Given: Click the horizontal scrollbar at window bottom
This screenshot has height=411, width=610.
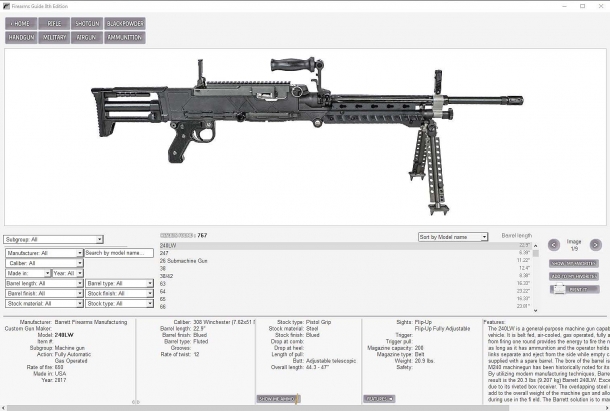Looking at the screenshot, I should pyautogui.click(x=258, y=408).
